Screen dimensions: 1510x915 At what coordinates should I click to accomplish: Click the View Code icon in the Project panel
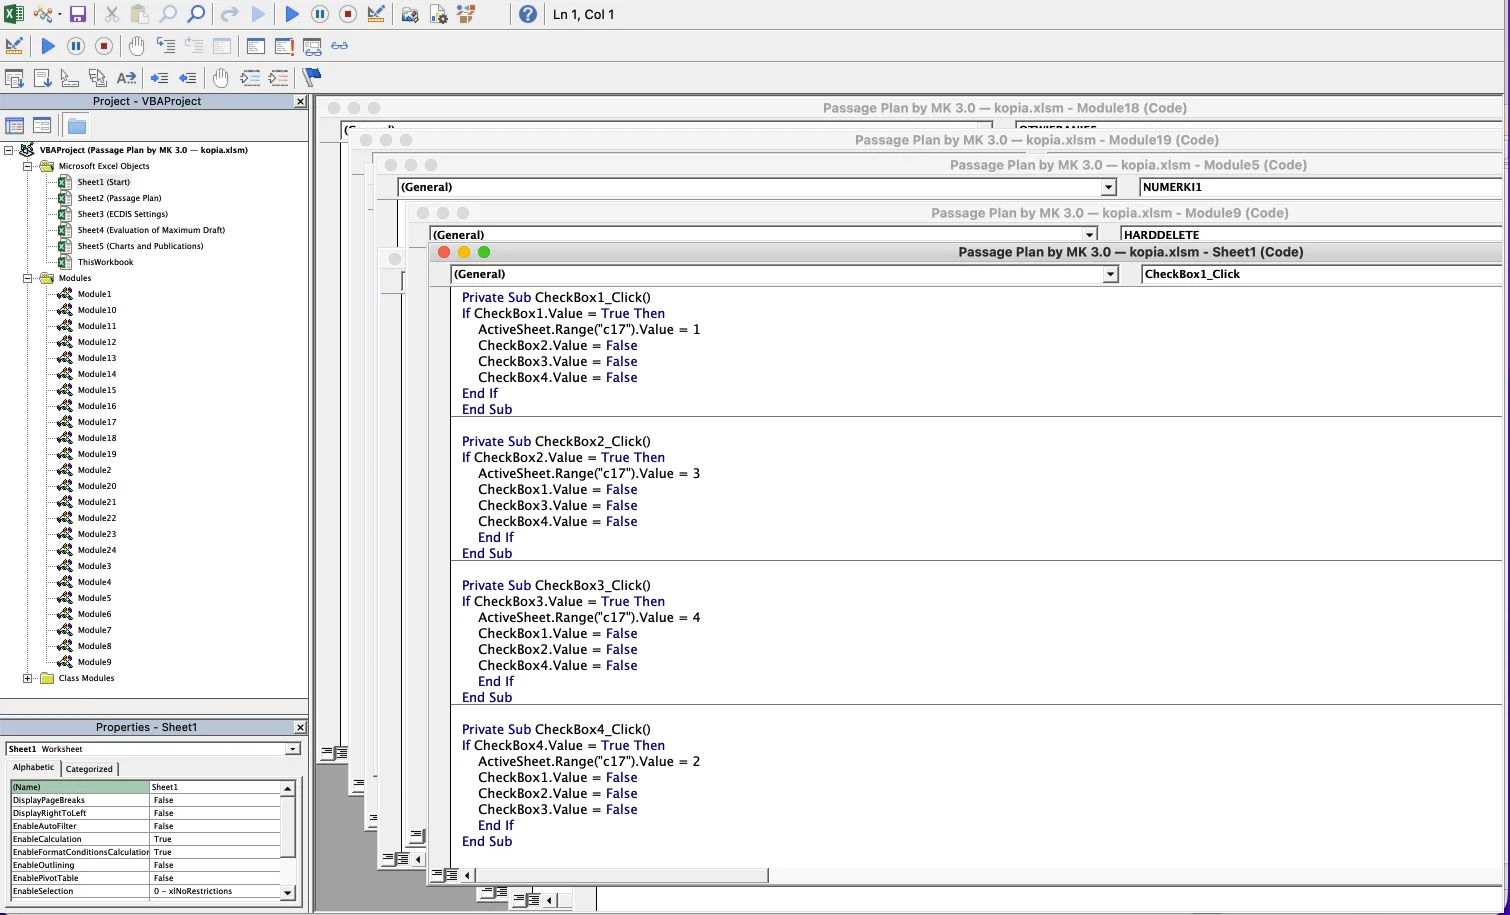[x=15, y=125]
